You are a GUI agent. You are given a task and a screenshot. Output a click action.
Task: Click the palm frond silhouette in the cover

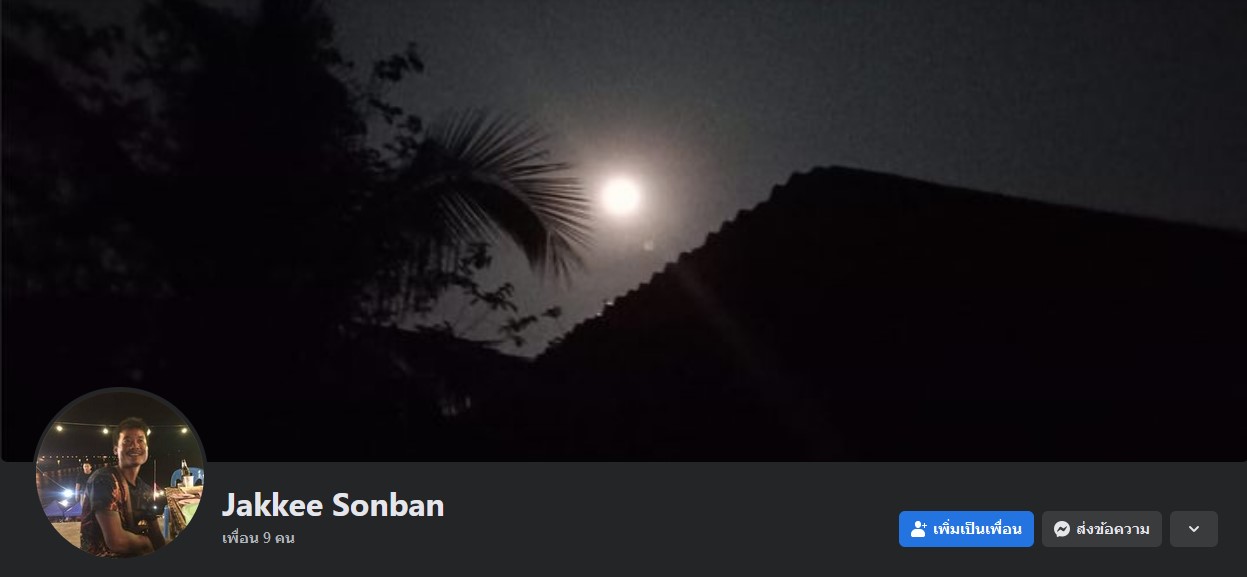pyautogui.click(x=500, y=185)
